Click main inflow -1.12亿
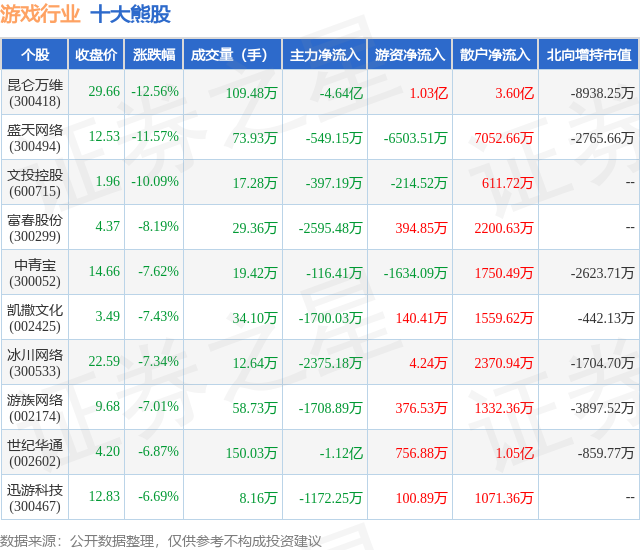640x550 pixels. tap(341, 453)
